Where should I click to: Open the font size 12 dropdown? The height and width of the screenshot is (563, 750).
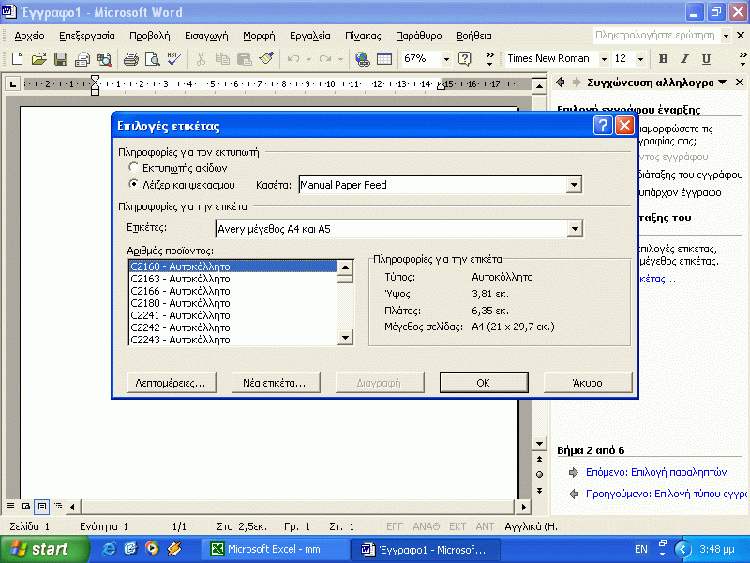coord(640,59)
